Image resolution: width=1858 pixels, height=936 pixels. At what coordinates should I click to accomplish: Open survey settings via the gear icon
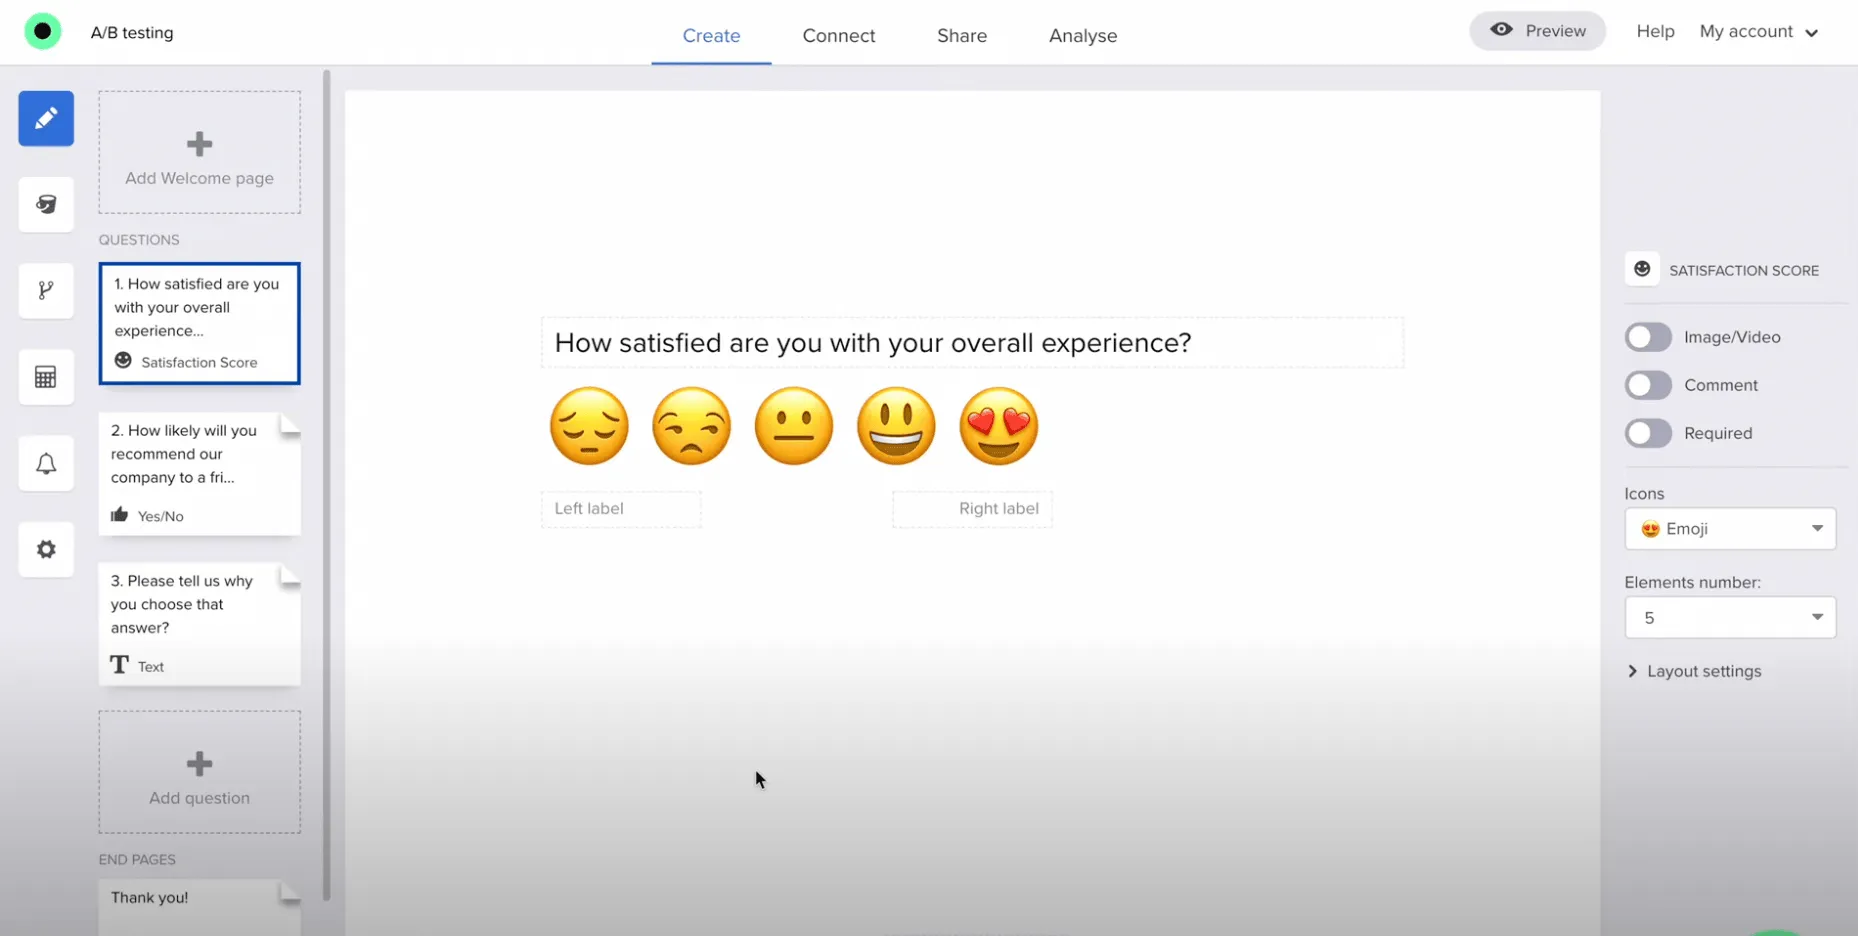46,549
